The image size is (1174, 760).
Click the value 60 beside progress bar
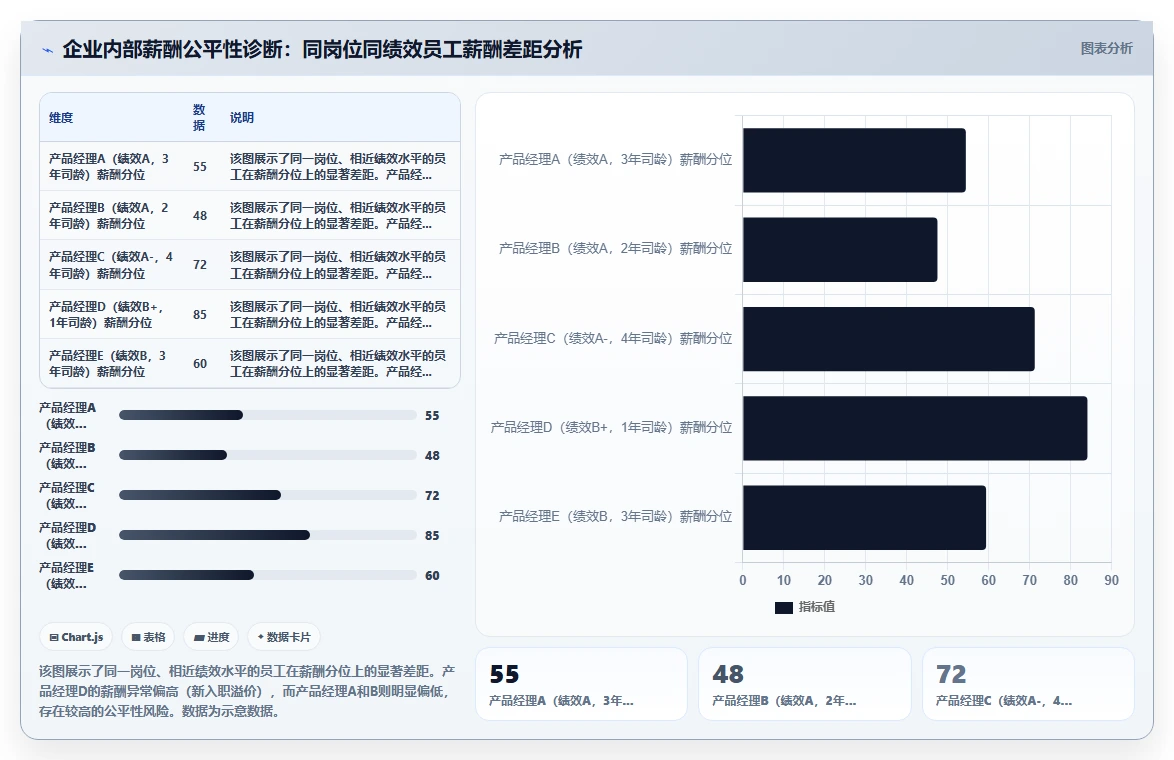coord(432,576)
